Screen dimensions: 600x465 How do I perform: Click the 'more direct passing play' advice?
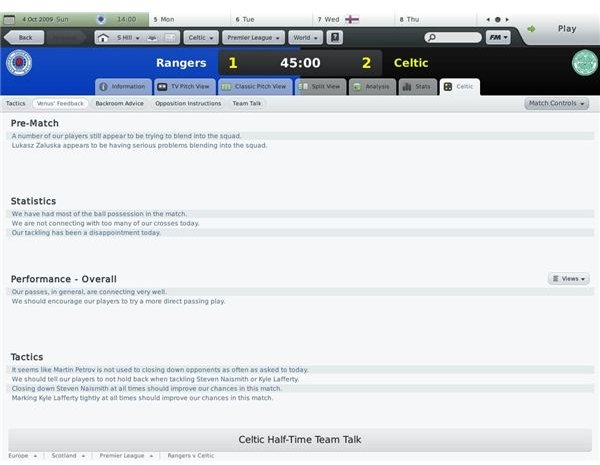point(300,301)
